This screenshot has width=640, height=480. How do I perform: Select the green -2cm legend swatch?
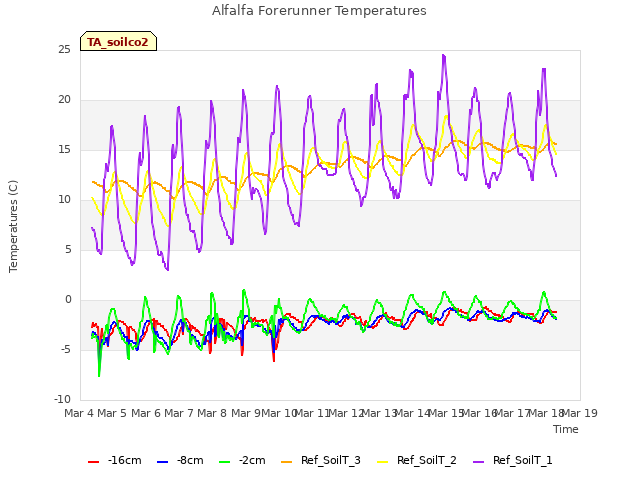(224, 462)
